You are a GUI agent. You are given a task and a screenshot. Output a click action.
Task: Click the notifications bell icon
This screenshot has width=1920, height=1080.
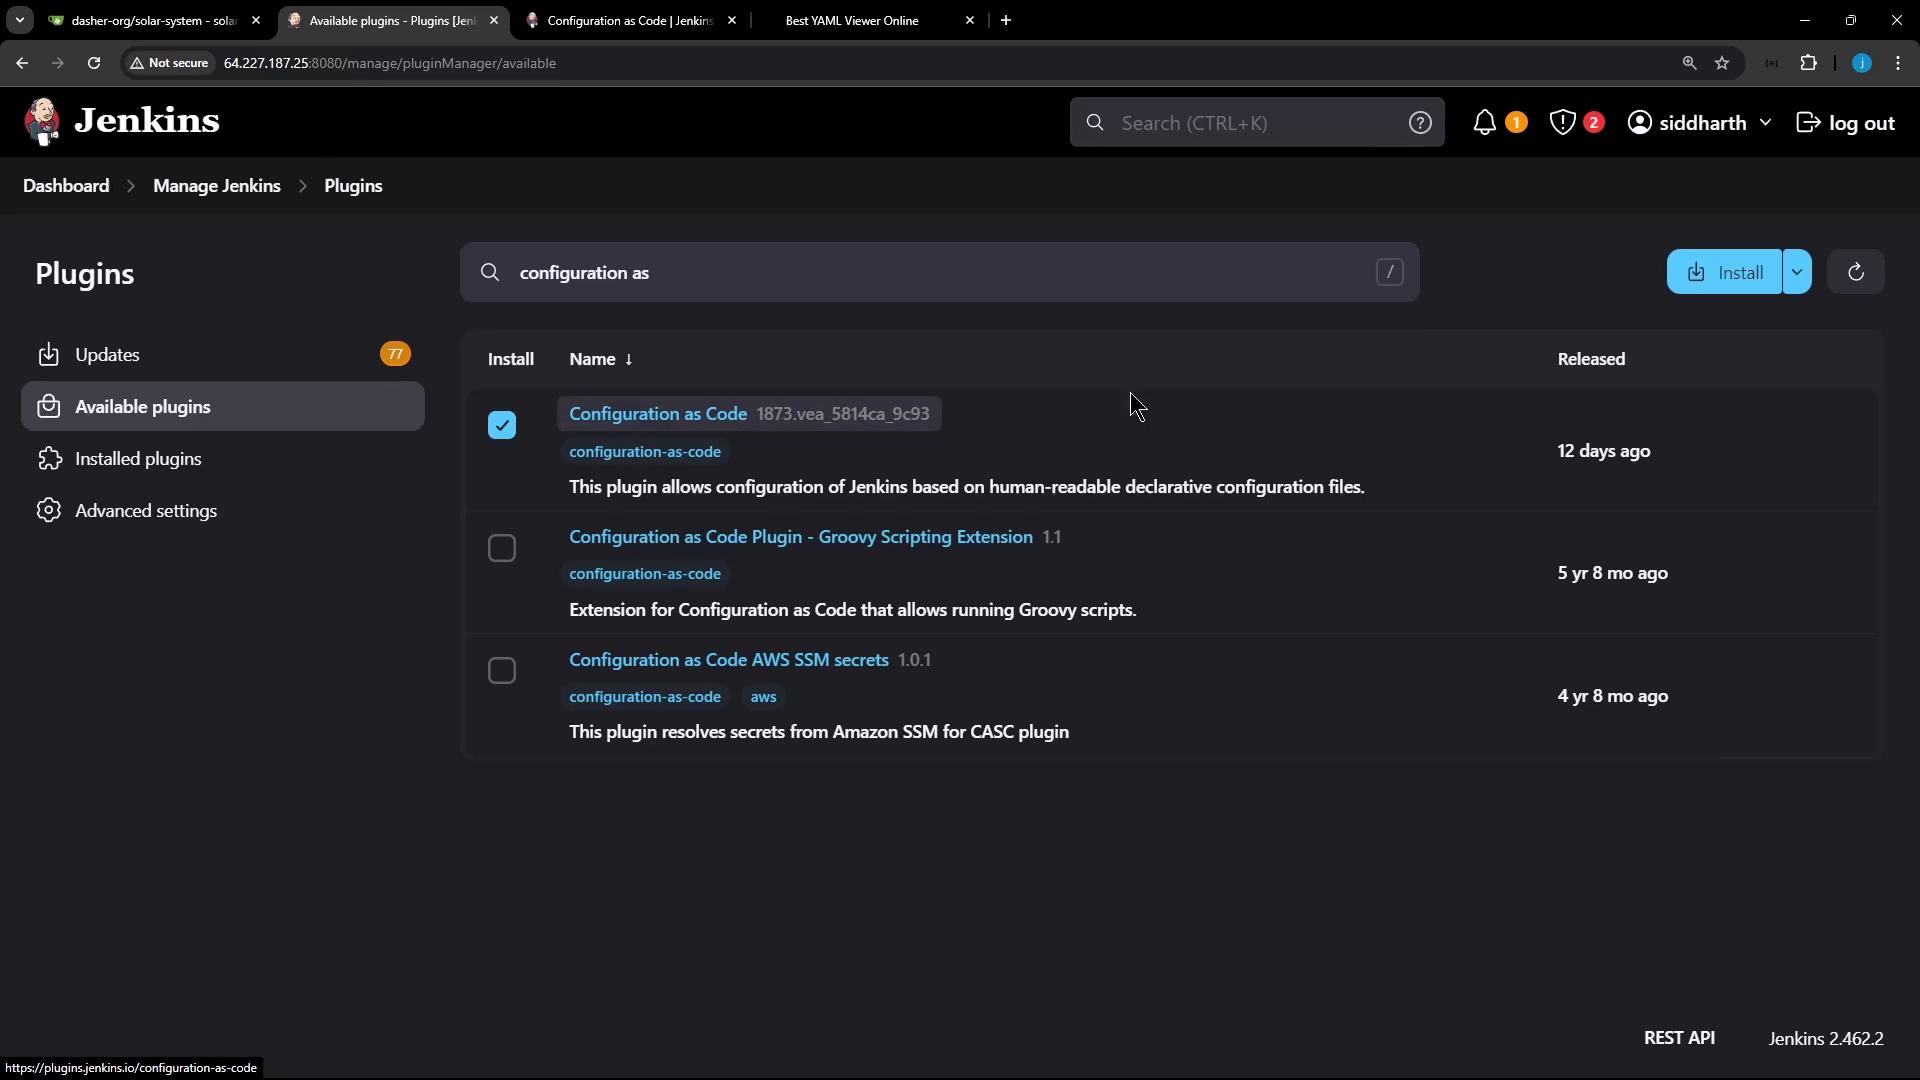point(1485,122)
